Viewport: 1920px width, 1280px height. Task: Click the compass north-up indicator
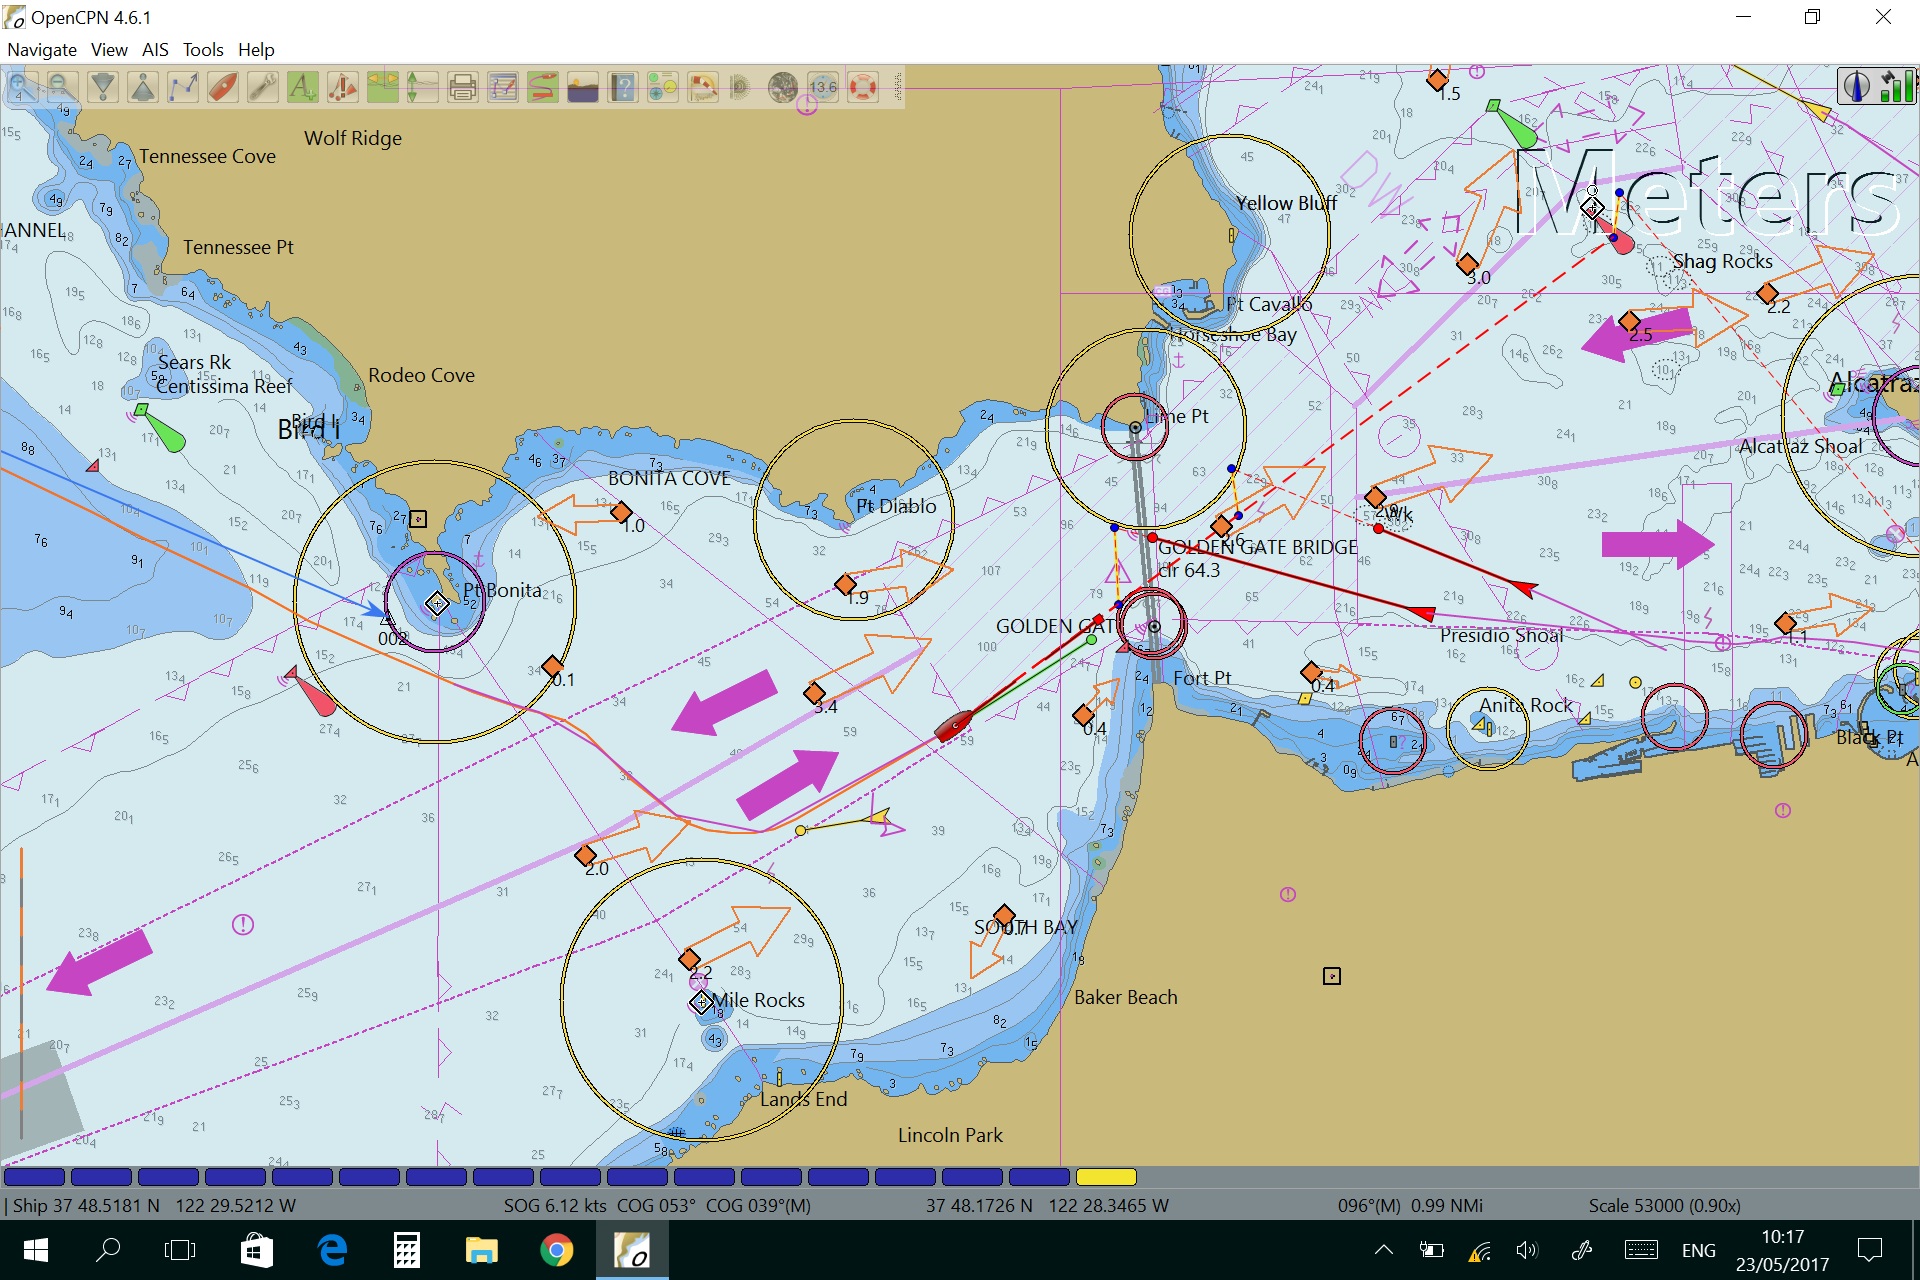(x=1857, y=86)
